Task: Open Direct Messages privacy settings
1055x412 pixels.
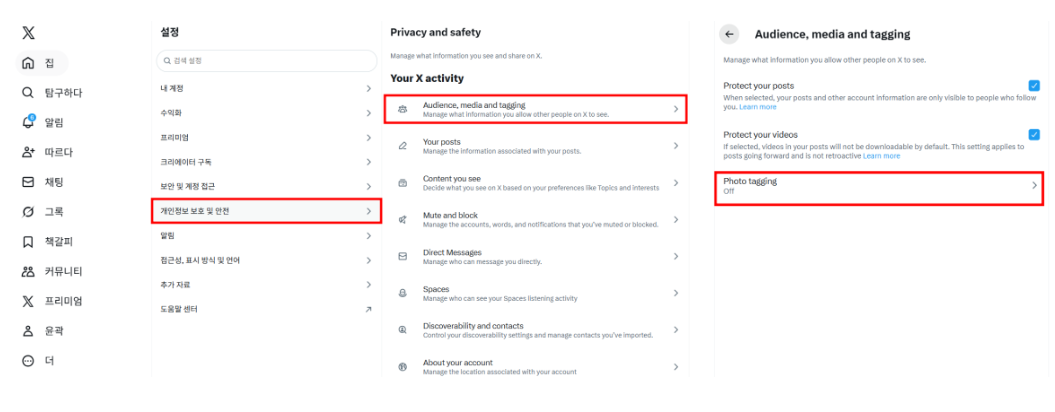Action: (x=535, y=256)
